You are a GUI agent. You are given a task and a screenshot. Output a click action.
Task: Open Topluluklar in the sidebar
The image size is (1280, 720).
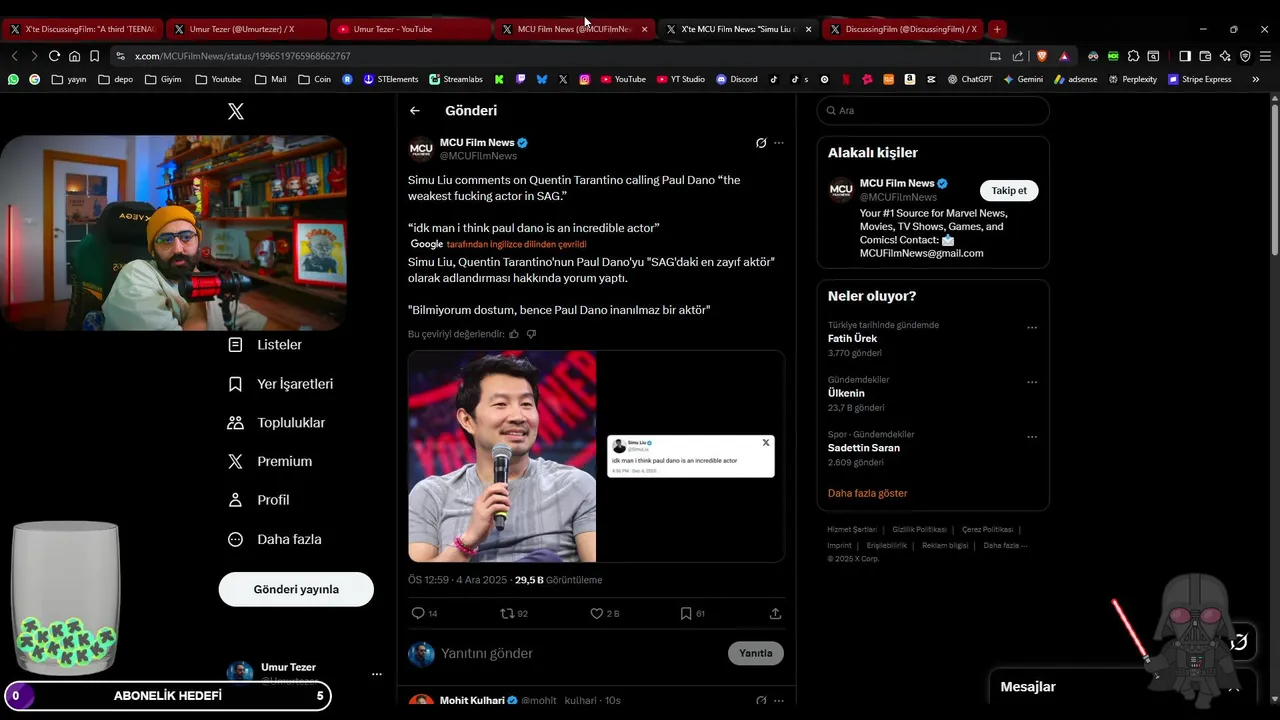(x=277, y=423)
